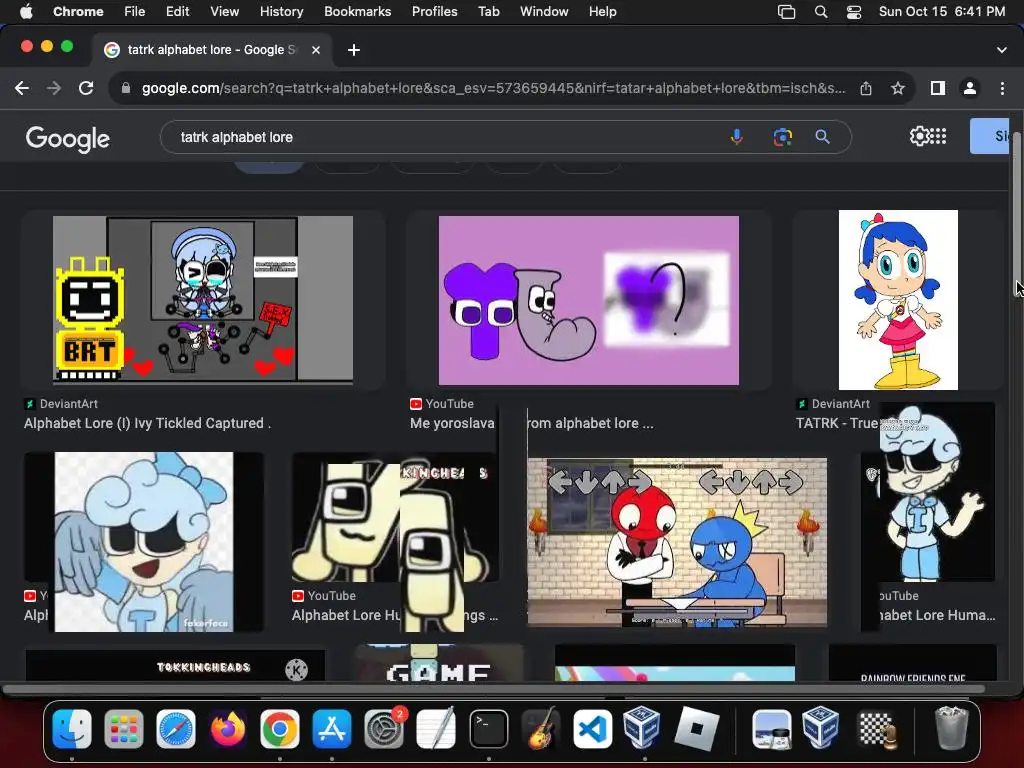Click the date and time display
This screenshot has width=1024, height=768.
tap(942, 11)
